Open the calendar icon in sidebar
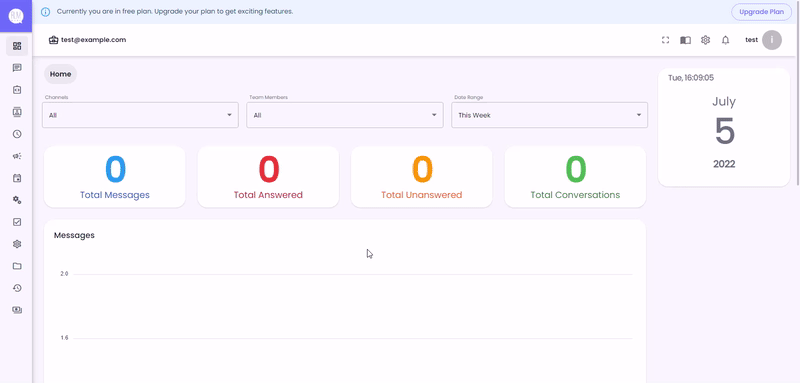The image size is (800, 383). [x=17, y=178]
